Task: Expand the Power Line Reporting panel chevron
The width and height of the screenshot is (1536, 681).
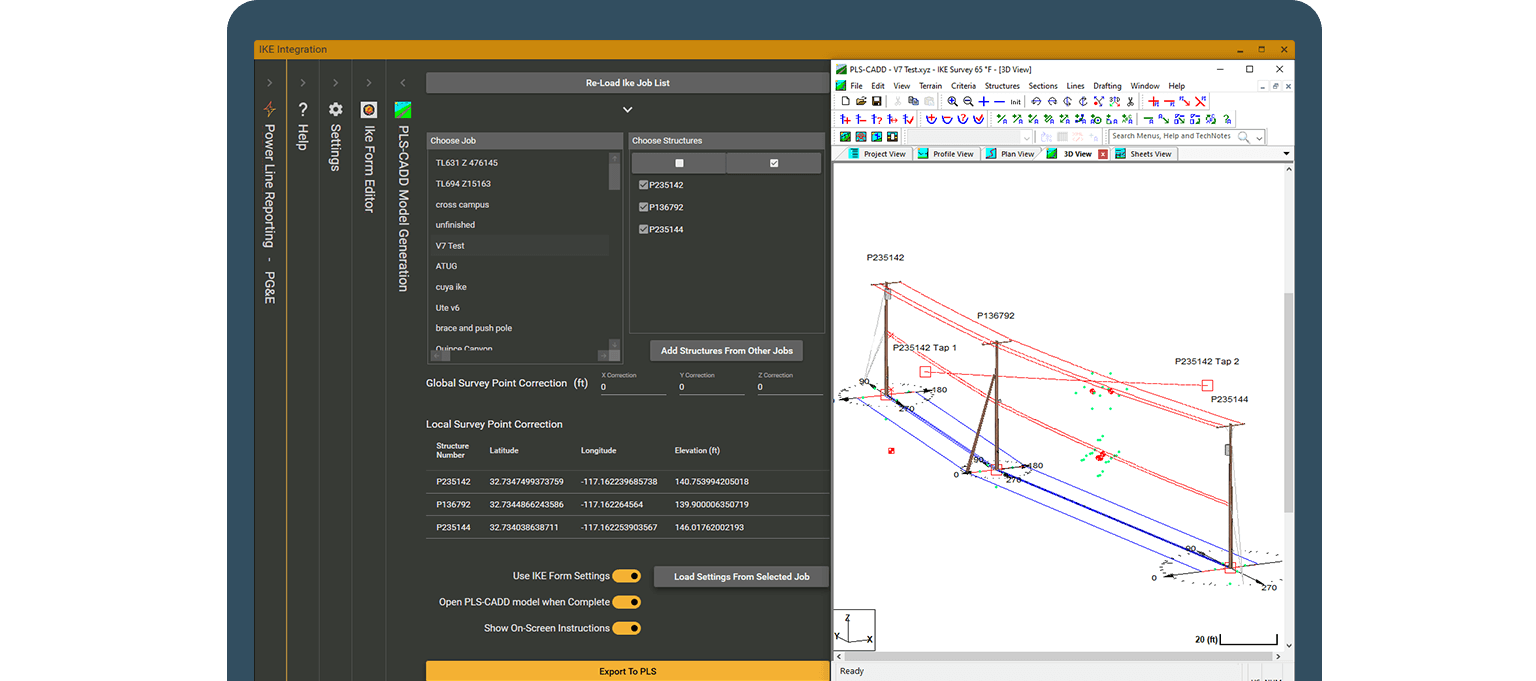Action: coord(269,83)
